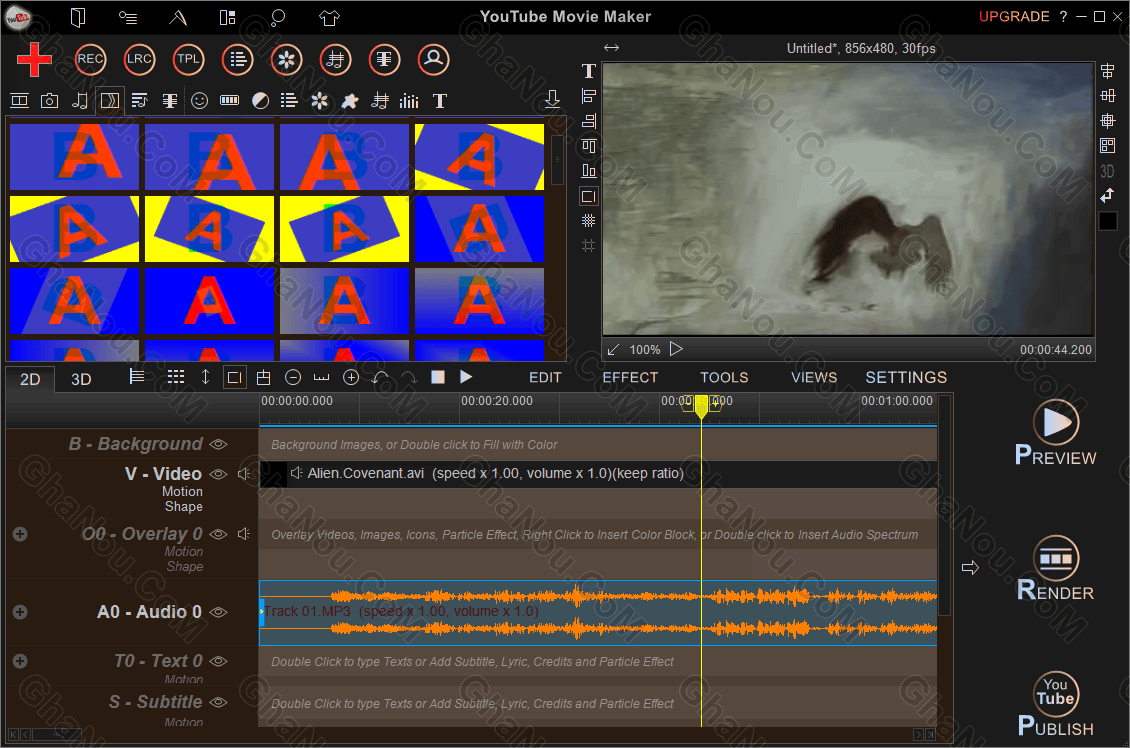Open the camera snapshot media tab
Viewport: 1130px width, 748px height.
pos(49,101)
